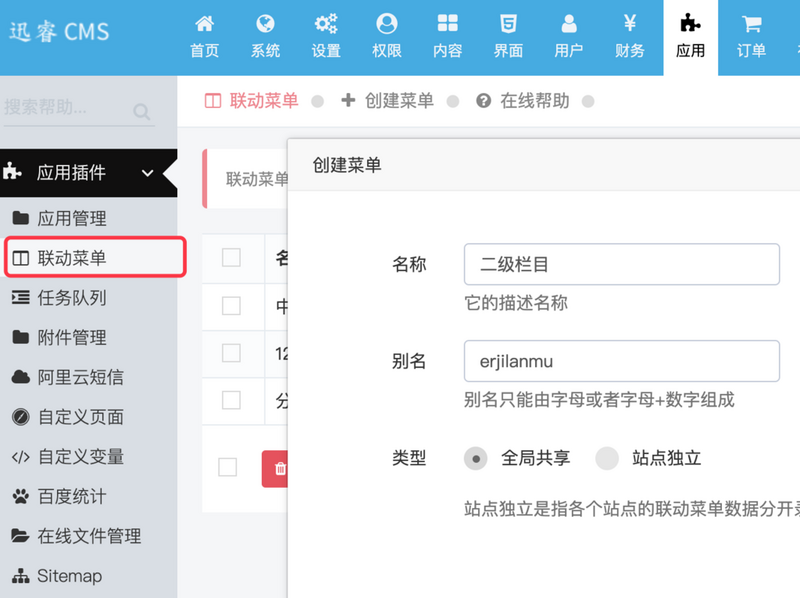The image size is (800, 598).
Task: Click the 自定义变量 code icon
Action: [20, 457]
